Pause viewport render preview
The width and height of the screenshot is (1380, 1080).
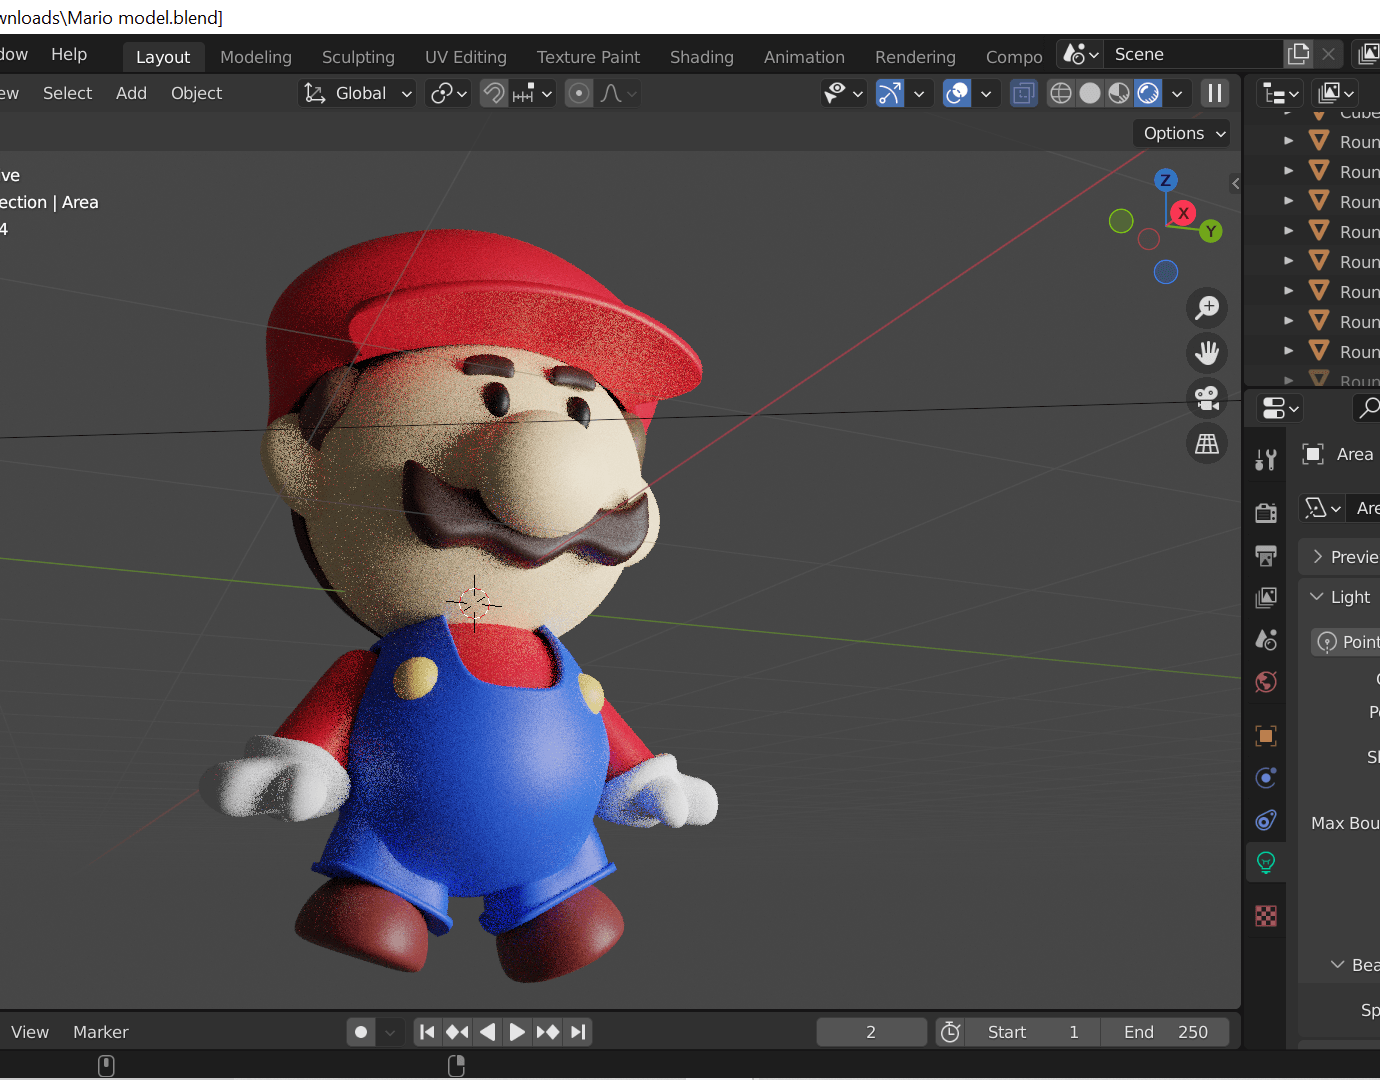pos(1215,93)
